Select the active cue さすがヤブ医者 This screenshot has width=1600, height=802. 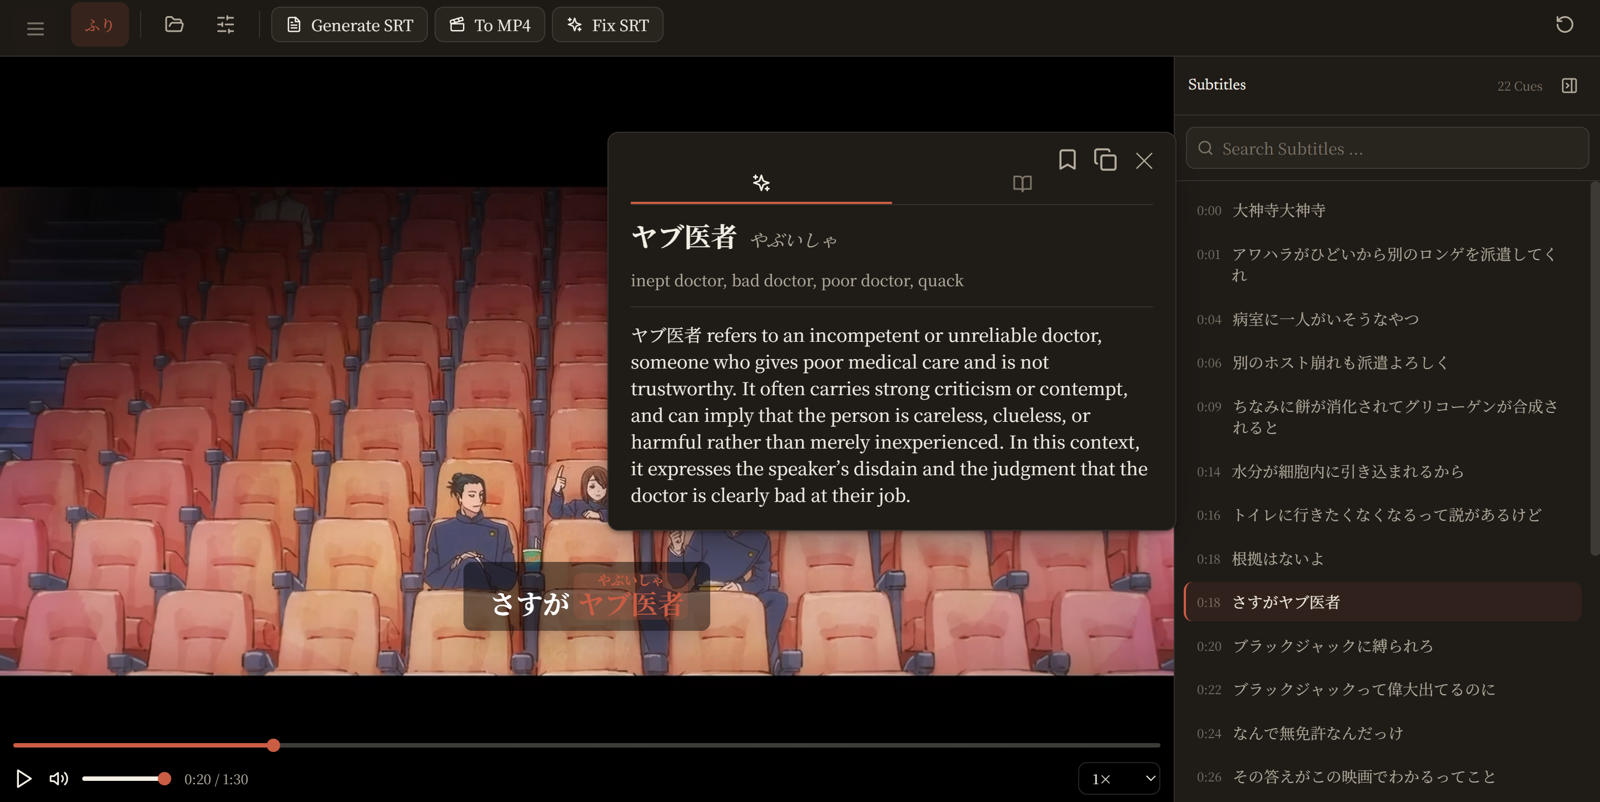(1382, 602)
